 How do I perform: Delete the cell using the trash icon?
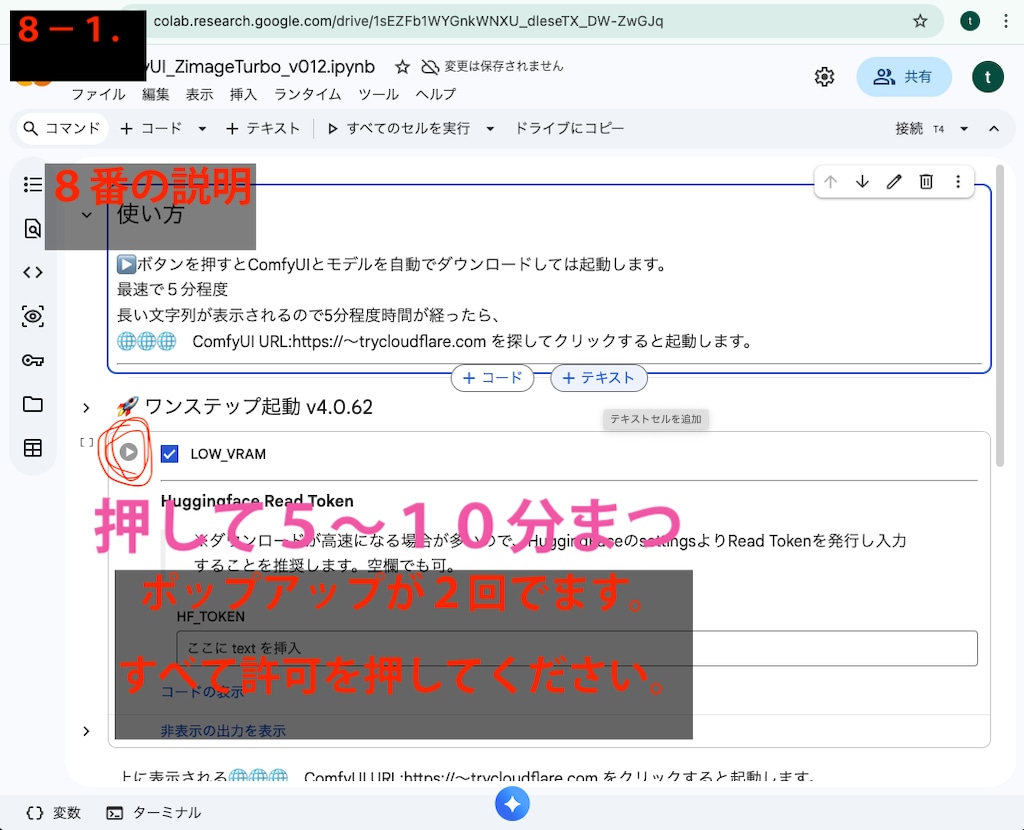(926, 181)
